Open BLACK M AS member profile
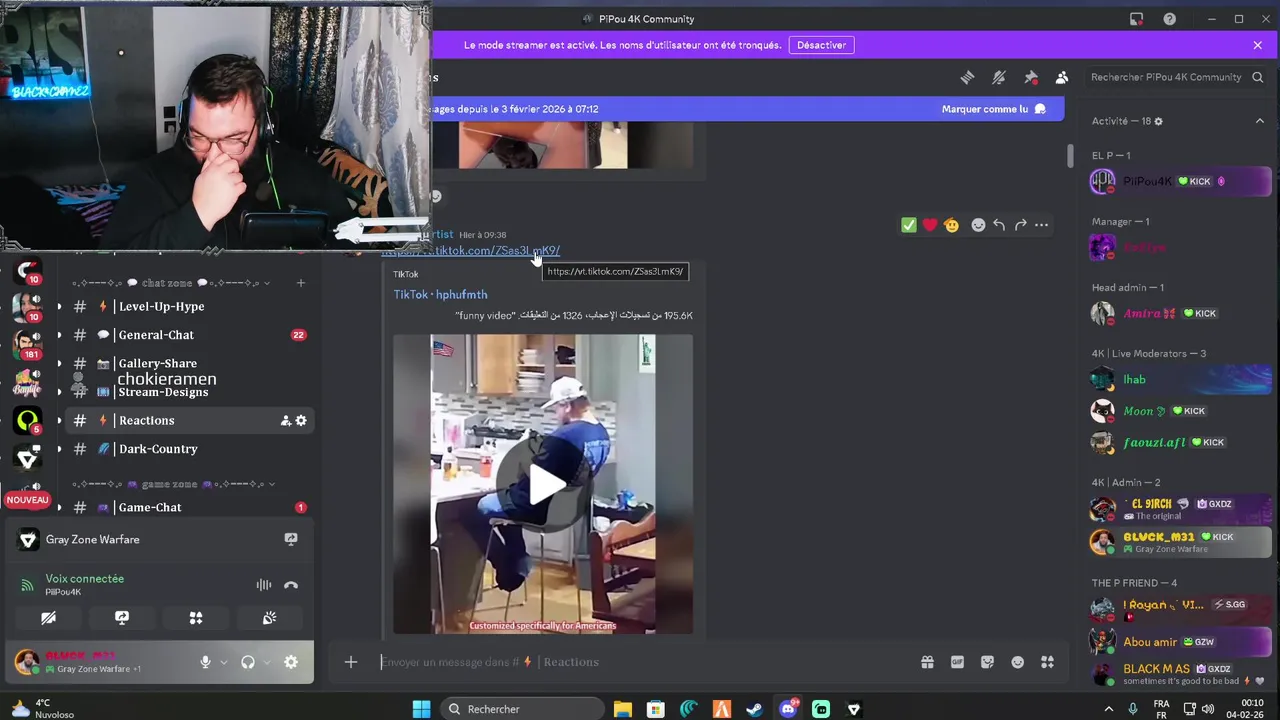The image size is (1280, 720). pyautogui.click(x=1180, y=674)
